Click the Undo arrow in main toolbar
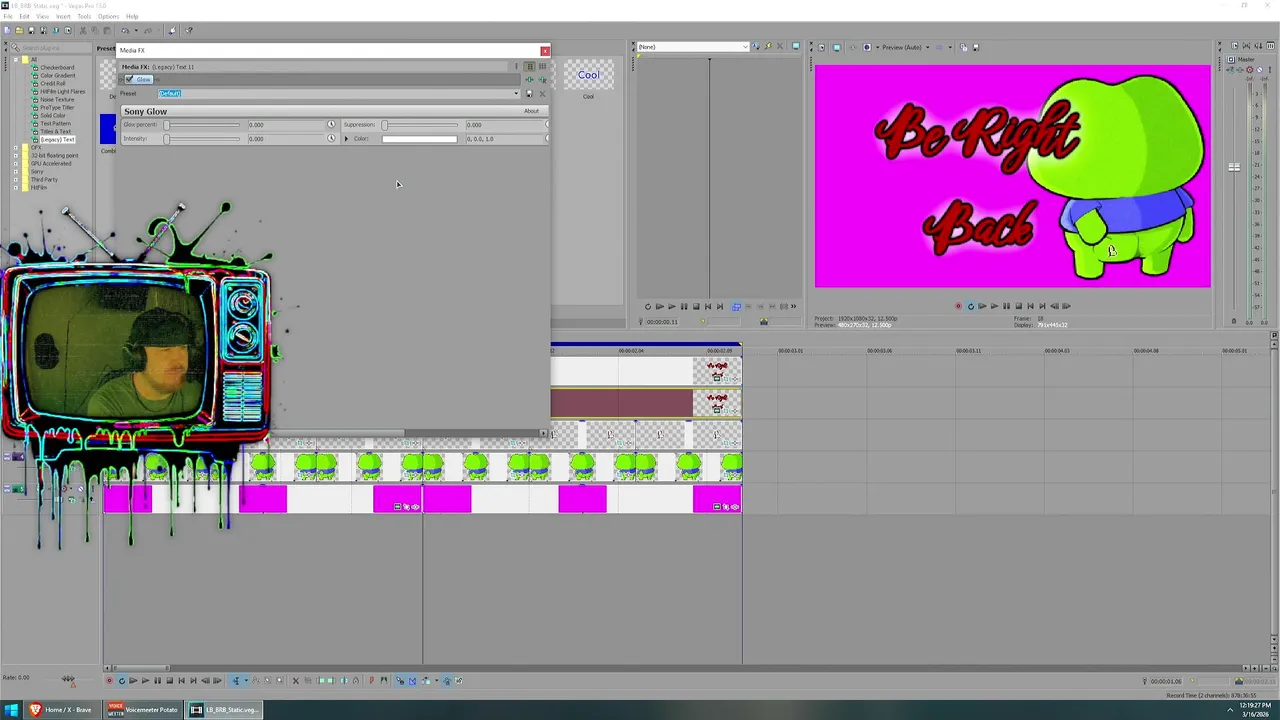1280x720 pixels. pos(125,30)
